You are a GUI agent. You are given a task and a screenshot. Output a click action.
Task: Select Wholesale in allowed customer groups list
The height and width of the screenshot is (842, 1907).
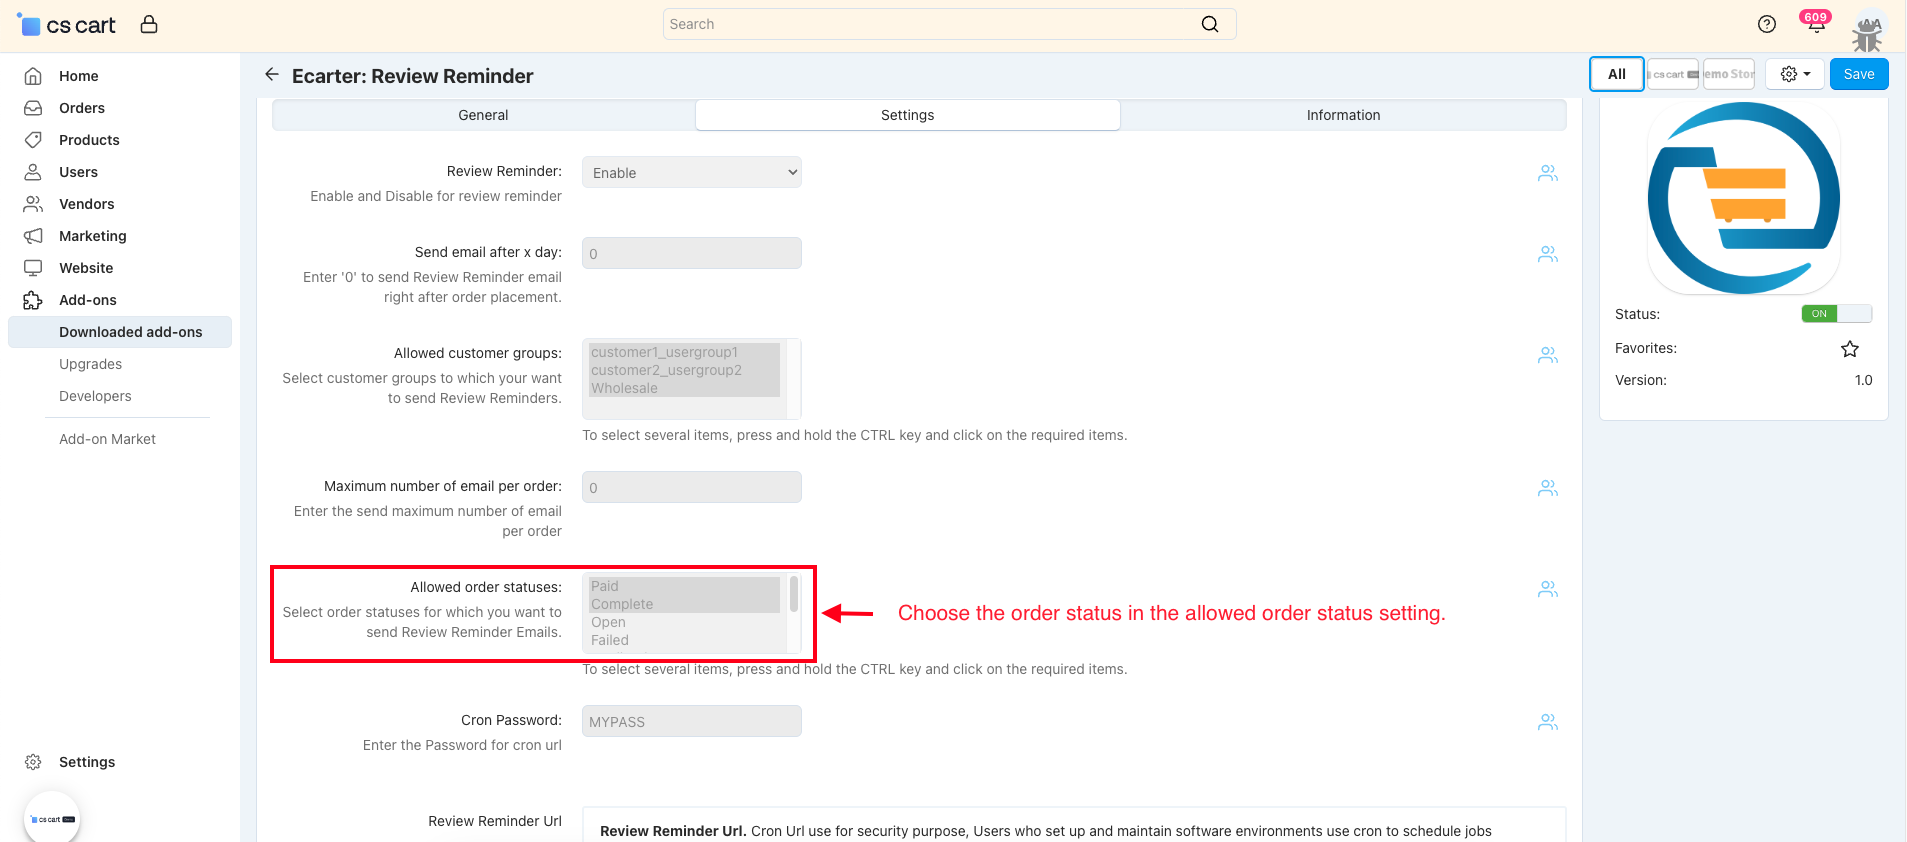click(625, 388)
